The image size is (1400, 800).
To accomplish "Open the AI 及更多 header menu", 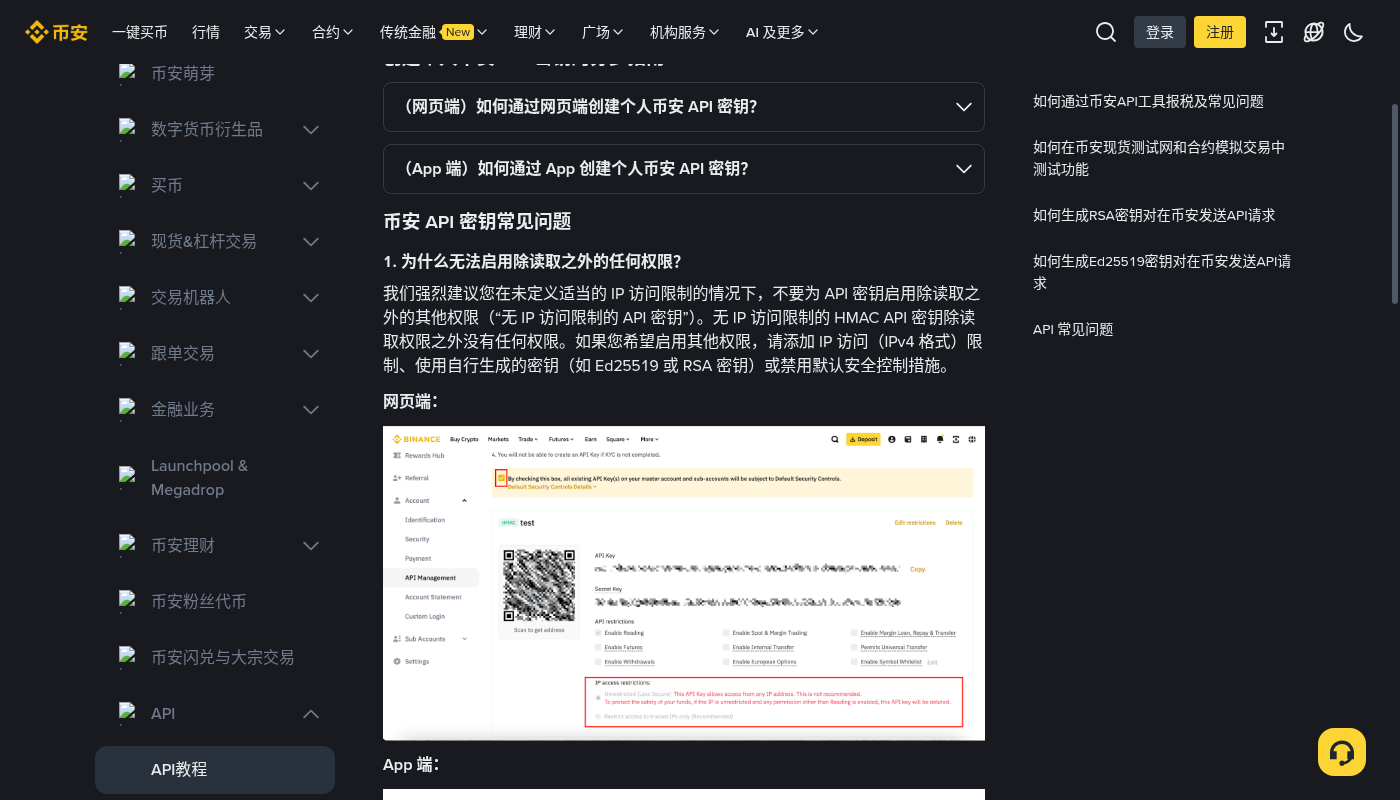I will click(782, 32).
